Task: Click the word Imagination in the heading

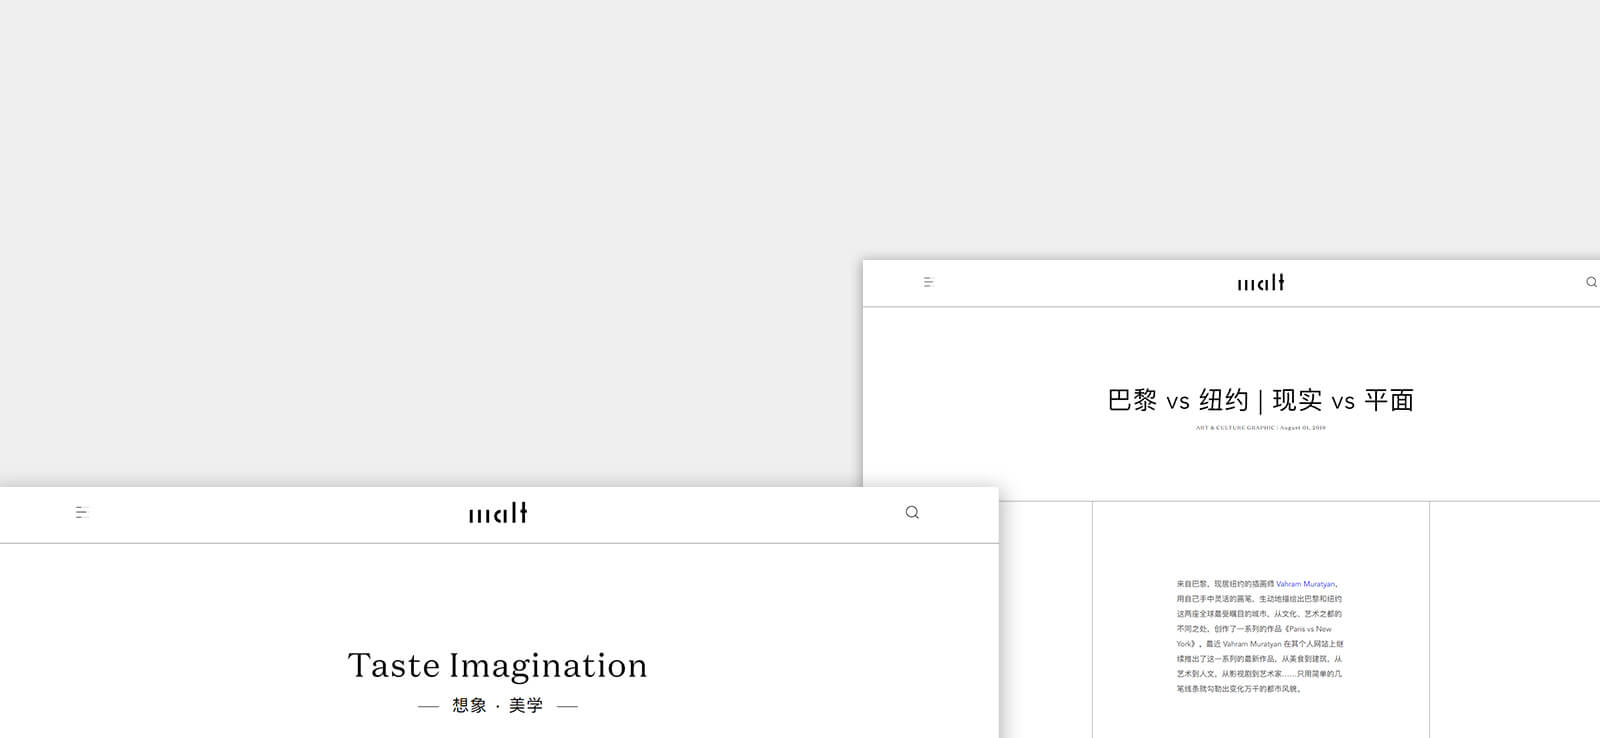Action: coord(548,666)
